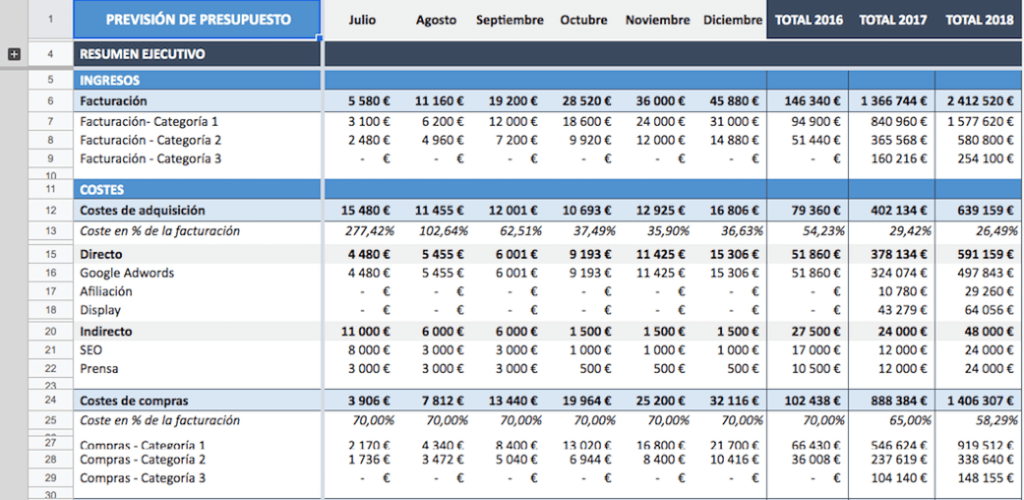Select the Julio column header
Viewport: 1024px width, 500px height.
coord(362,20)
